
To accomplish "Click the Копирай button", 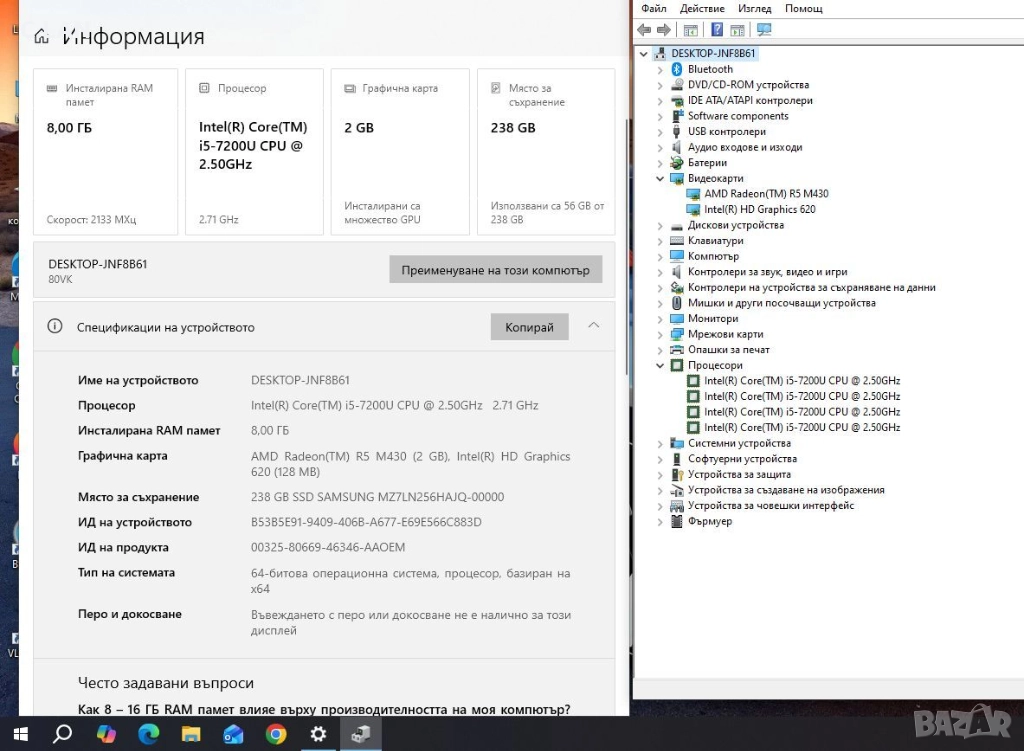I will pos(529,327).
